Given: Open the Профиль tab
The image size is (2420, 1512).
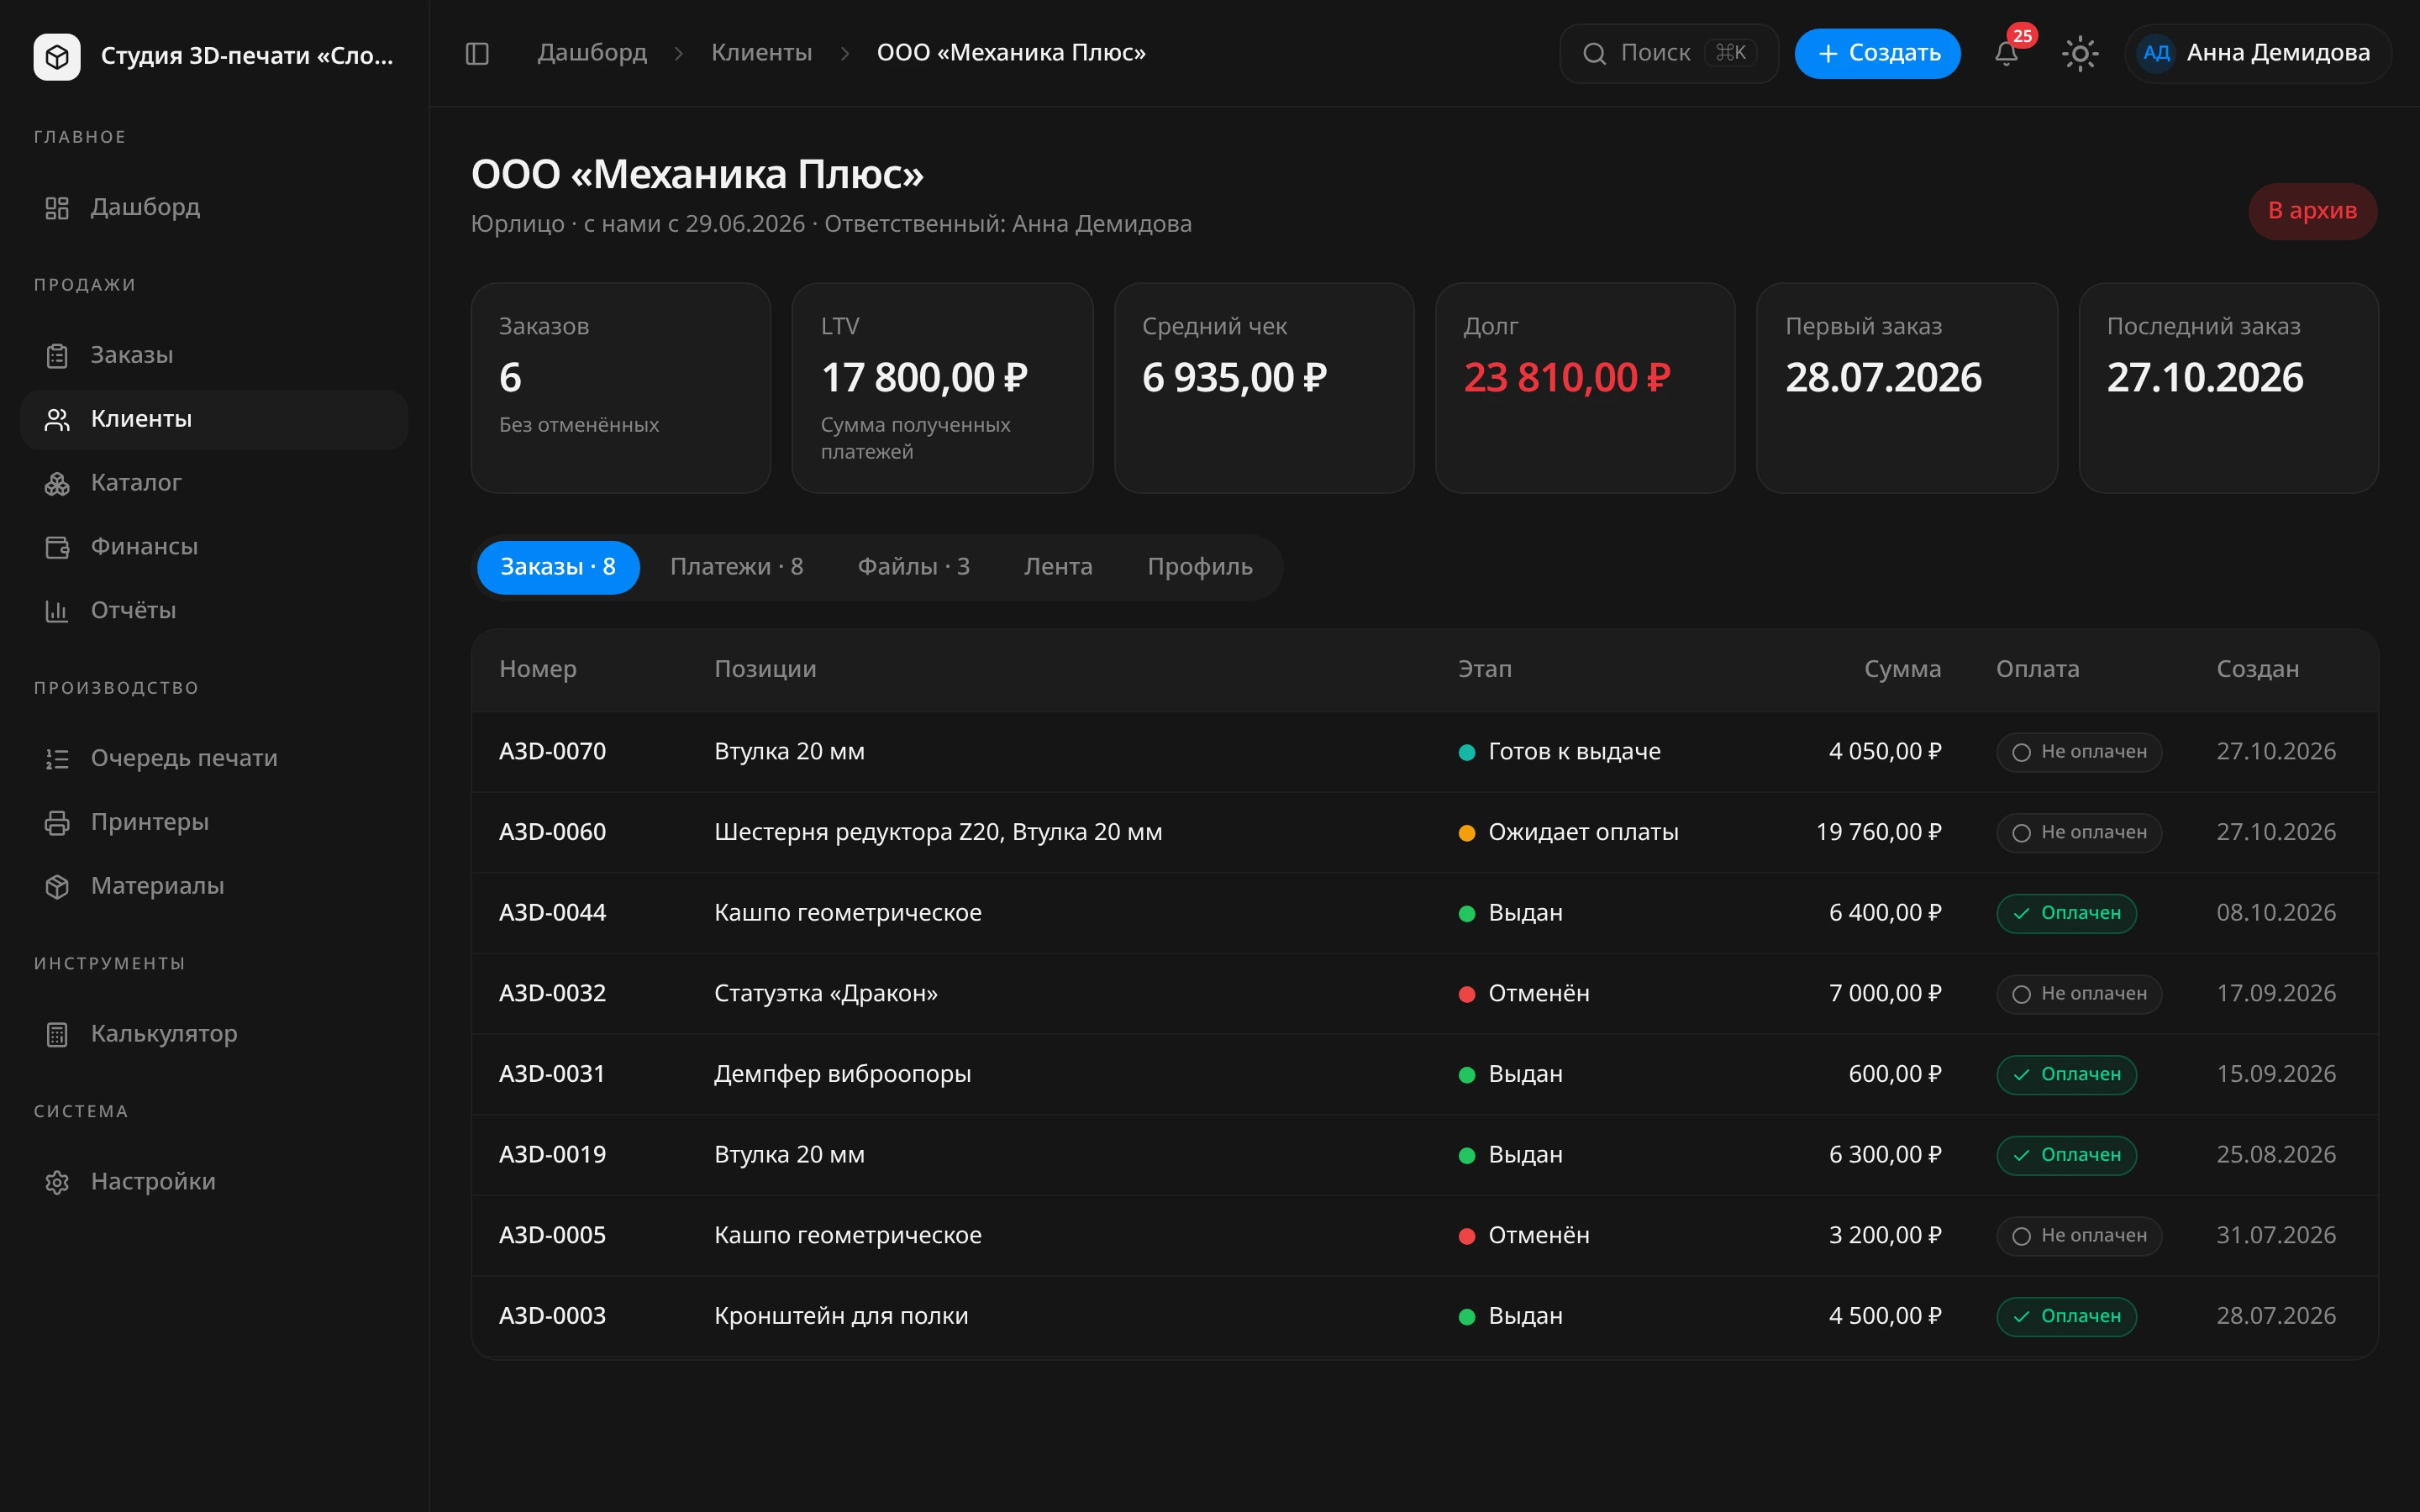Looking at the screenshot, I should pos(1199,567).
